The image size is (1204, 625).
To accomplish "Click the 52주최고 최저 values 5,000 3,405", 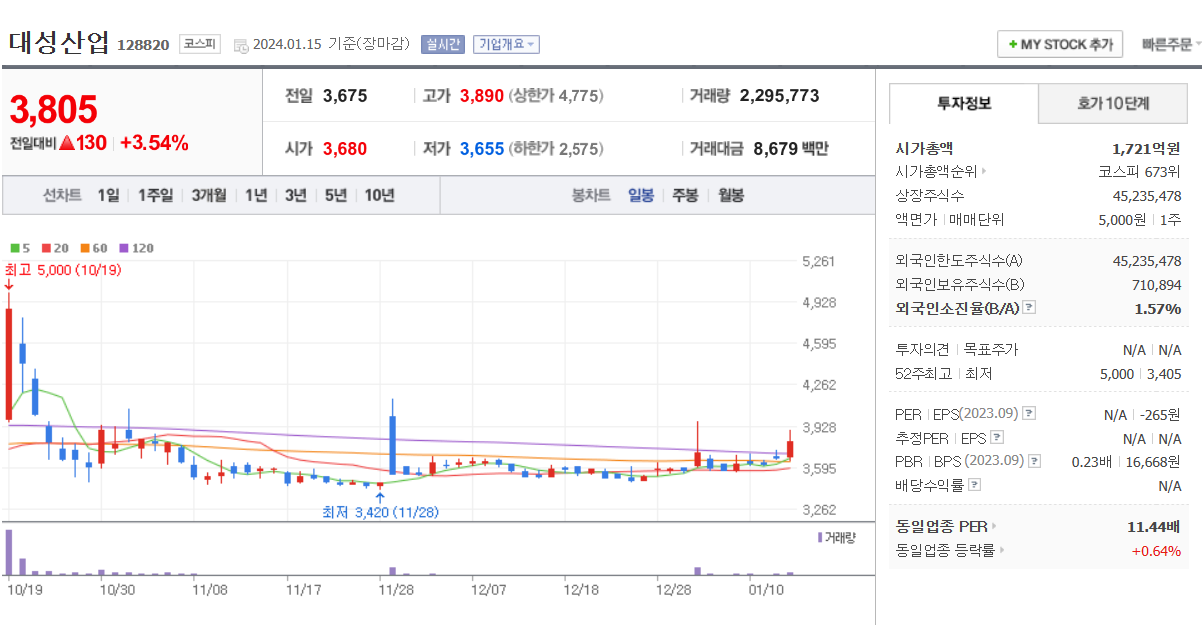I will pos(1140,373).
